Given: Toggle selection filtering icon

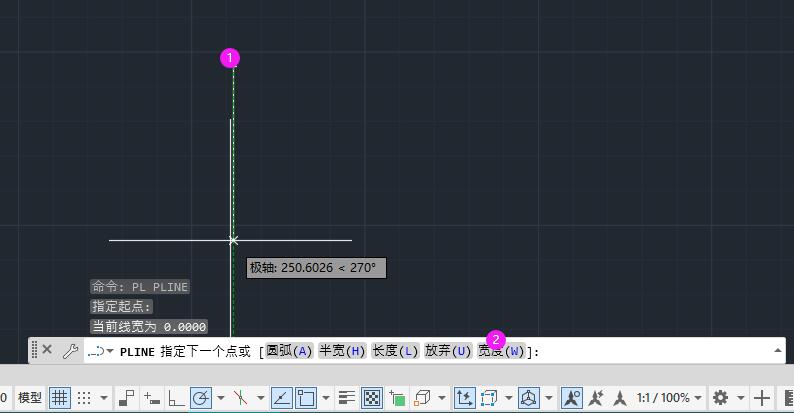Looking at the screenshot, I should [489, 398].
